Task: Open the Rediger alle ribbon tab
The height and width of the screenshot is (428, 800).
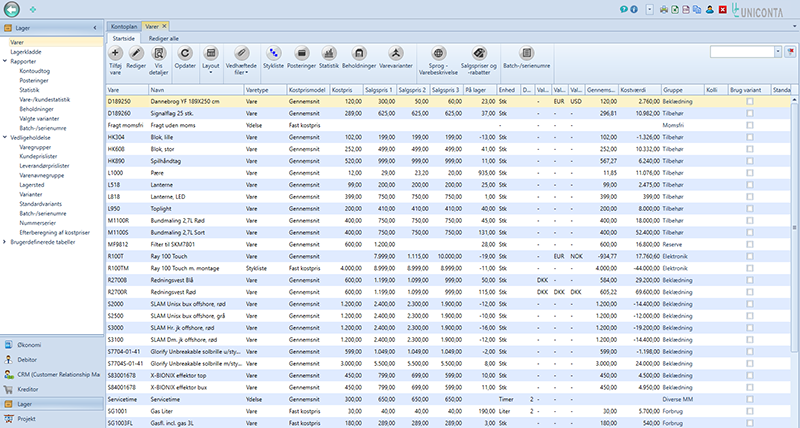Action: (163, 38)
